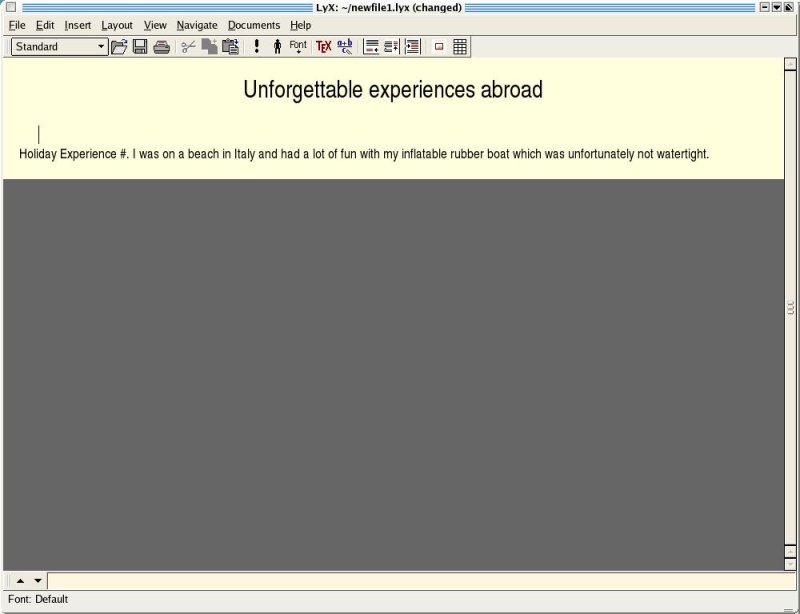Click the Paste clipboard icon
Screen dimensions: 800x614
pyautogui.click(x=230, y=46)
